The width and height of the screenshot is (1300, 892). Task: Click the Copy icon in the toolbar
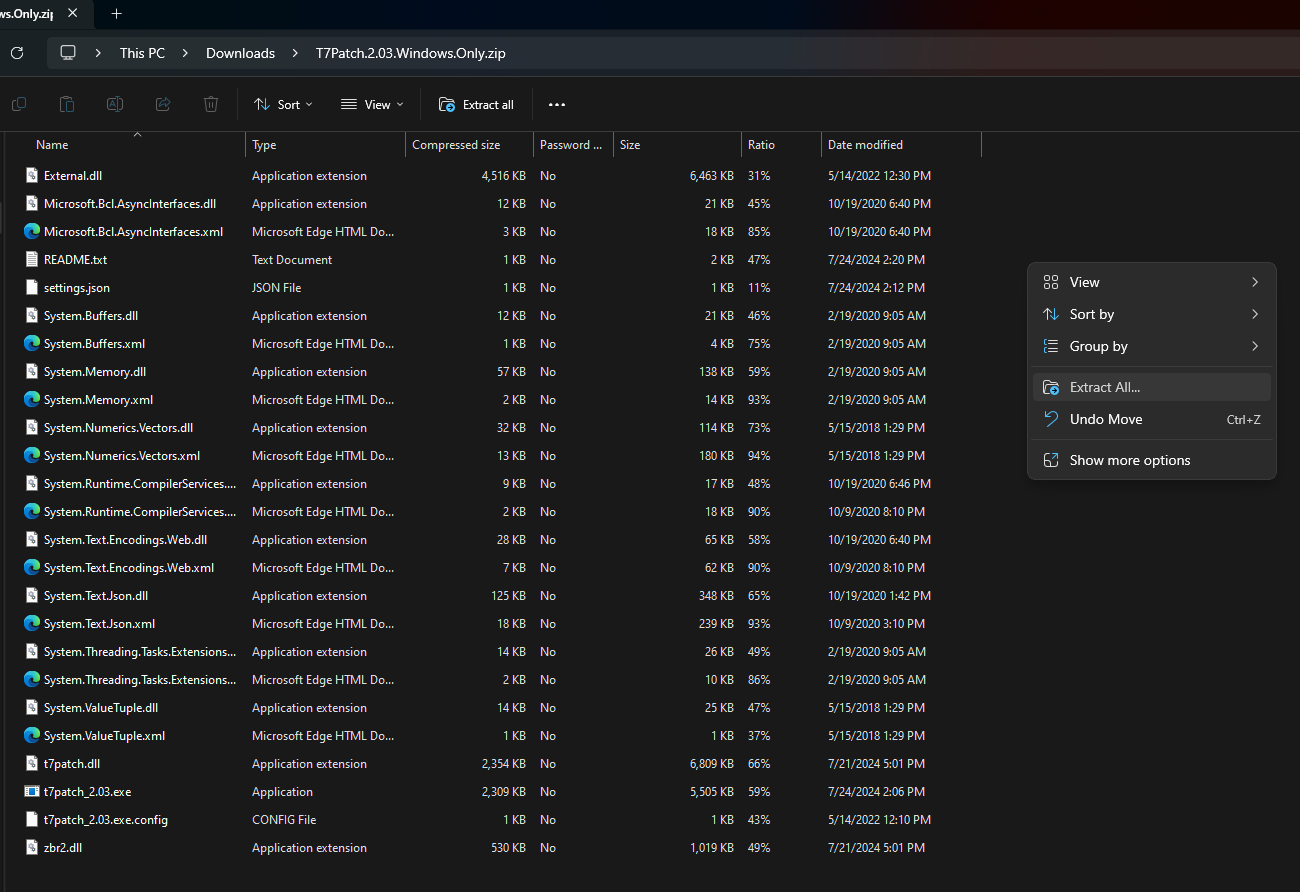19,104
